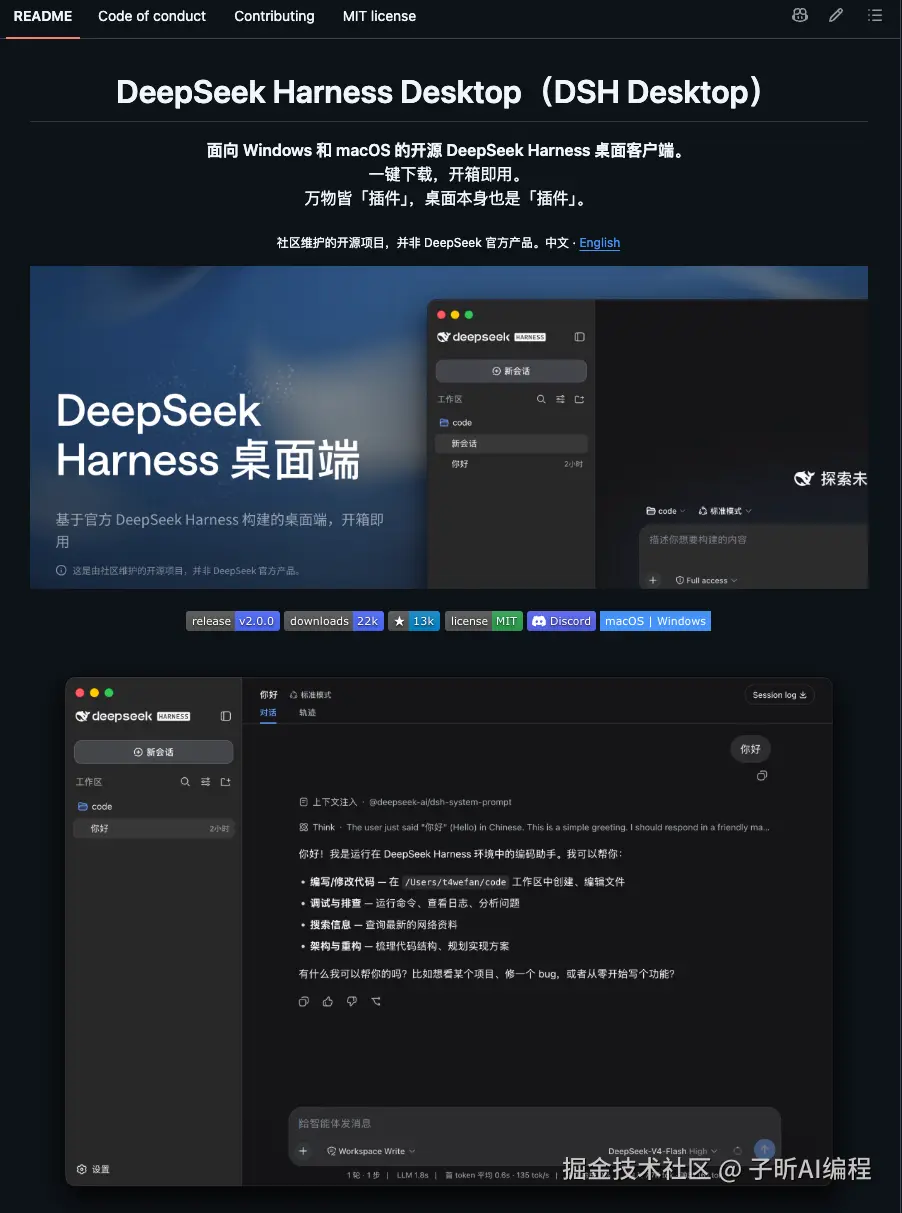Expand the Think reasoning row

pyautogui.click(x=534, y=828)
